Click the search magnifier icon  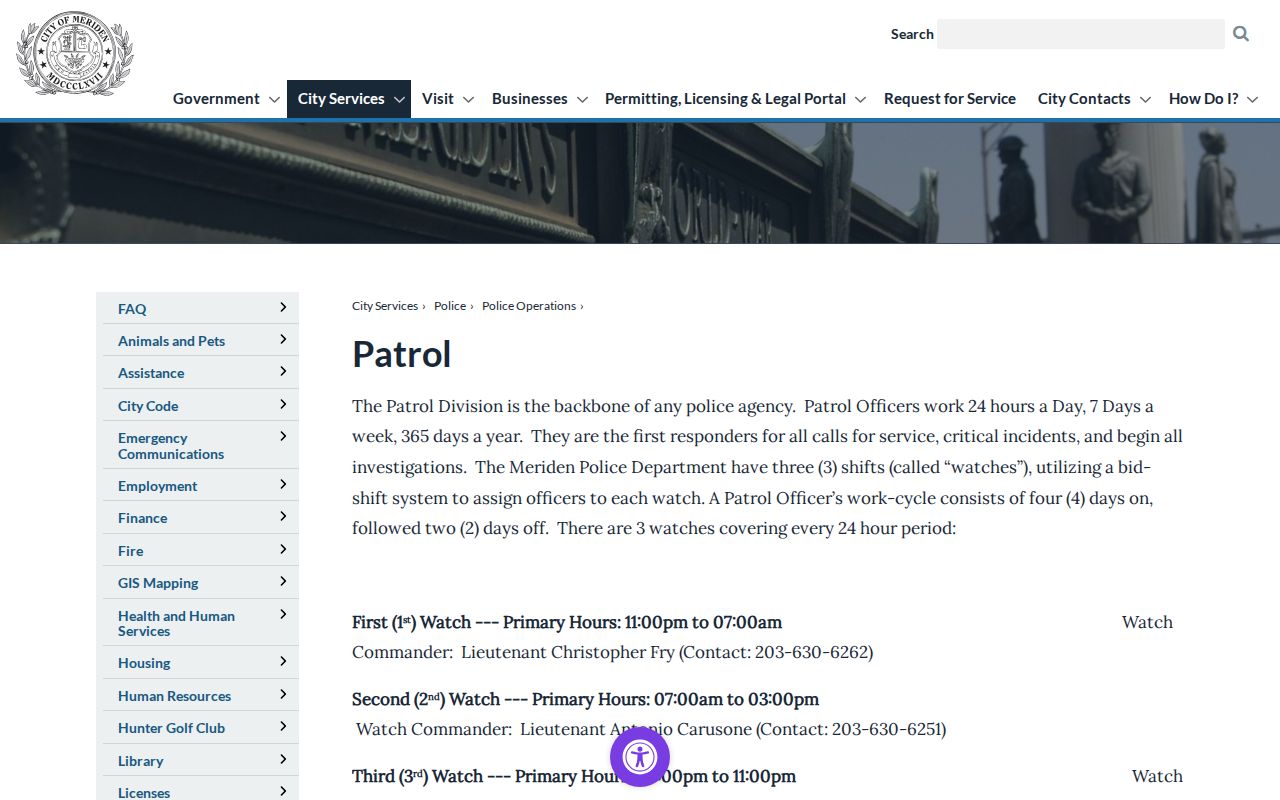click(x=1241, y=34)
